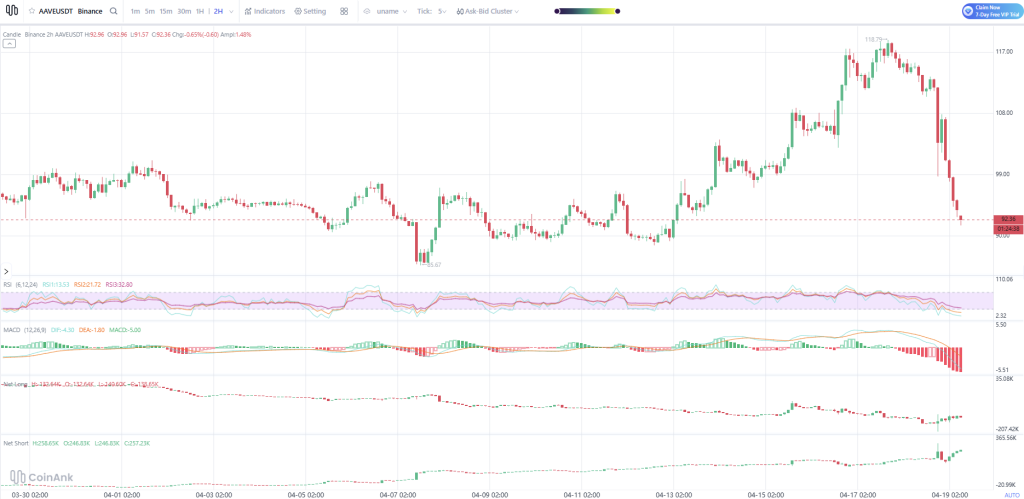The image size is (1024, 499).
Task: Click the 04-07 02:00 time axis label
Action: pyautogui.click(x=399, y=494)
